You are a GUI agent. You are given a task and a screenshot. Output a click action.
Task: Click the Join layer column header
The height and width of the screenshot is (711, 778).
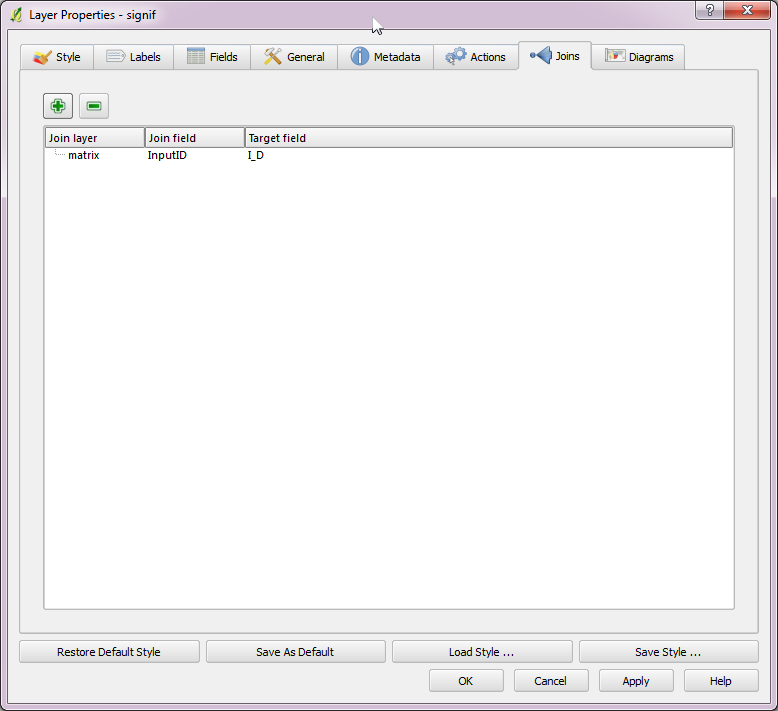click(x=95, y=138)
